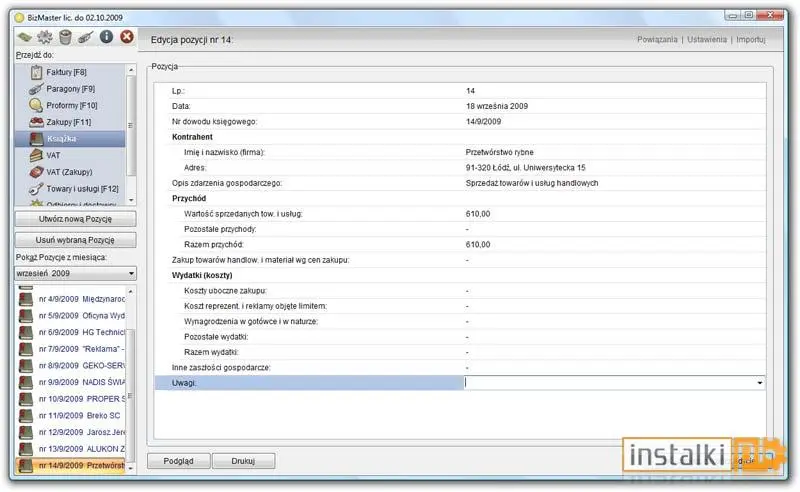This screenshot has width=800, height=492.
Task: Expand the wrzesień 2009 month dropdown
Action: [75, 274]
